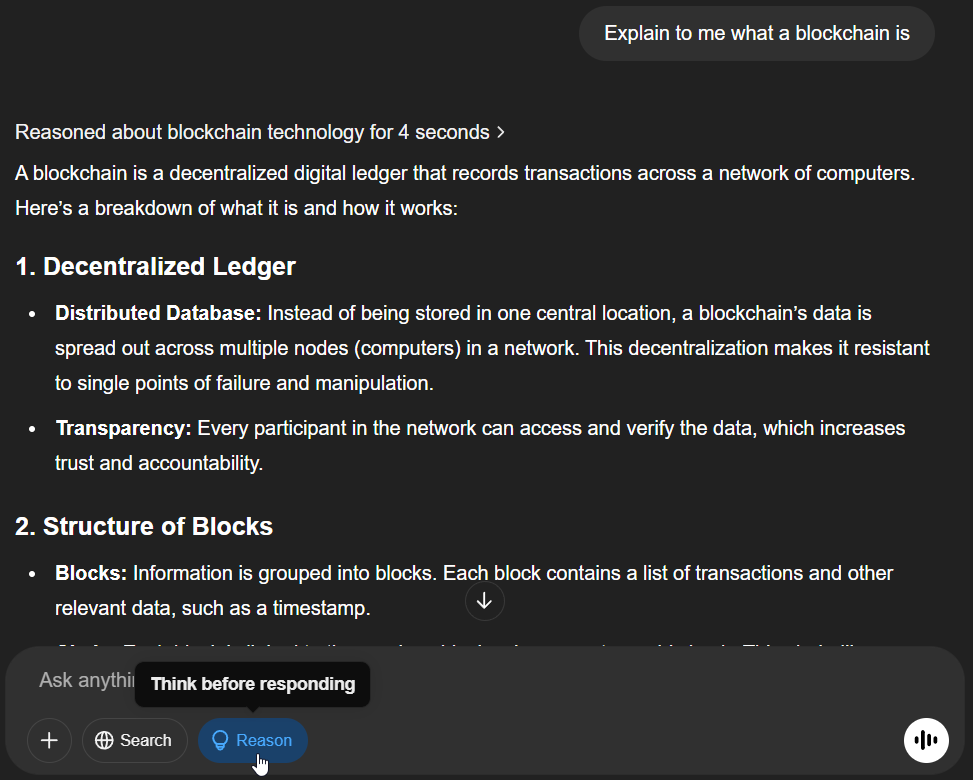973x780 pixels.
Task: Click the plus attach button
Action: click(49, 741)
